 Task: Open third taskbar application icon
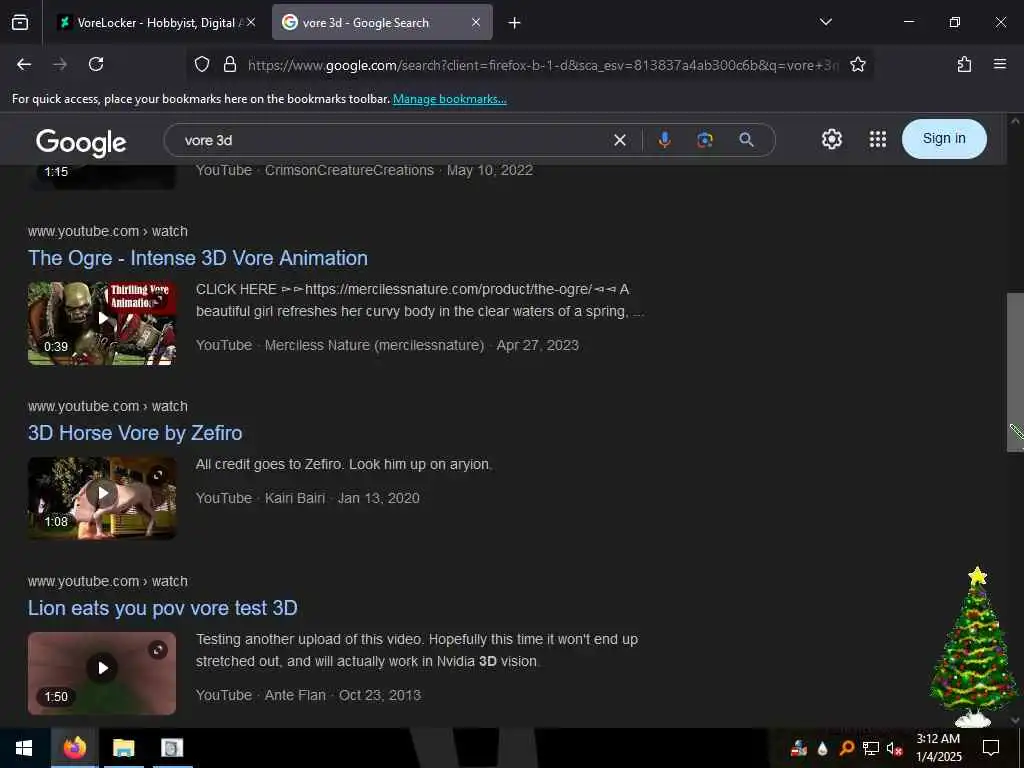(172, 748)
